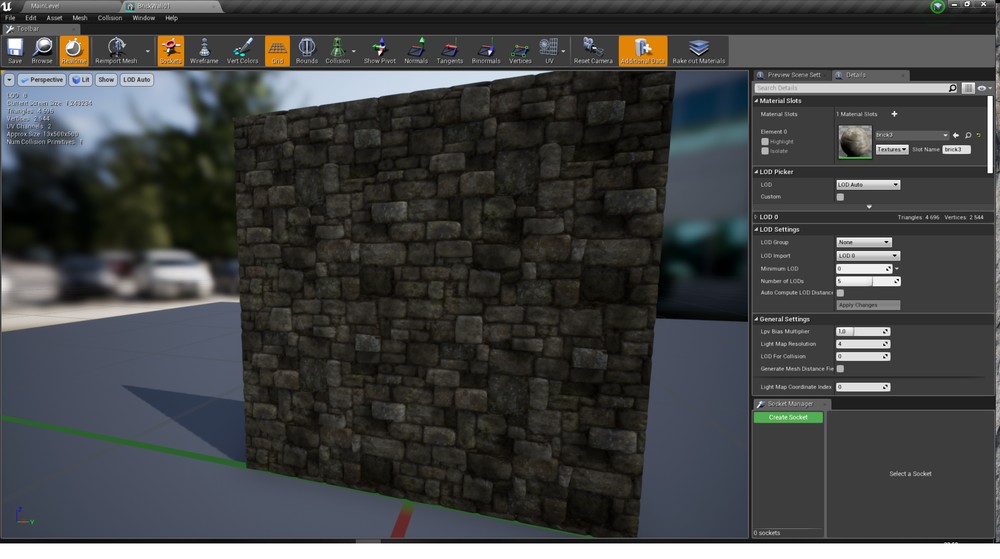Open the Collision menu in the menu bar

click(110, 18)
